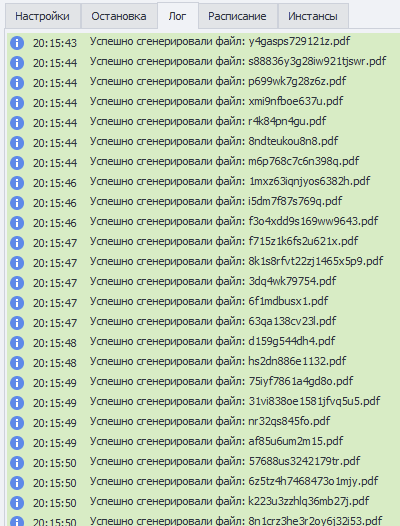The width and height of the screenshot is (400, 526).
Task: Select log row f3o4xdd9s169ww9643.pdf
Action: 203,223
